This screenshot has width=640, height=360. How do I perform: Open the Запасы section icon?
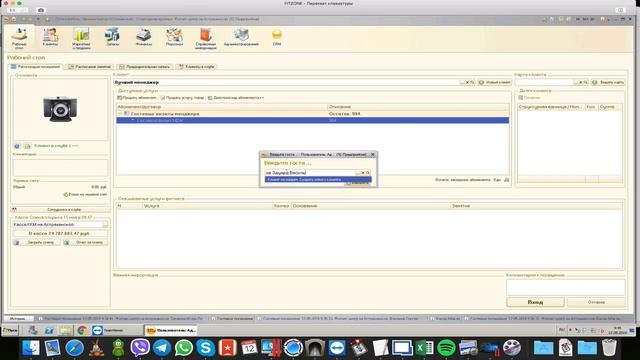tap(112, 37)
